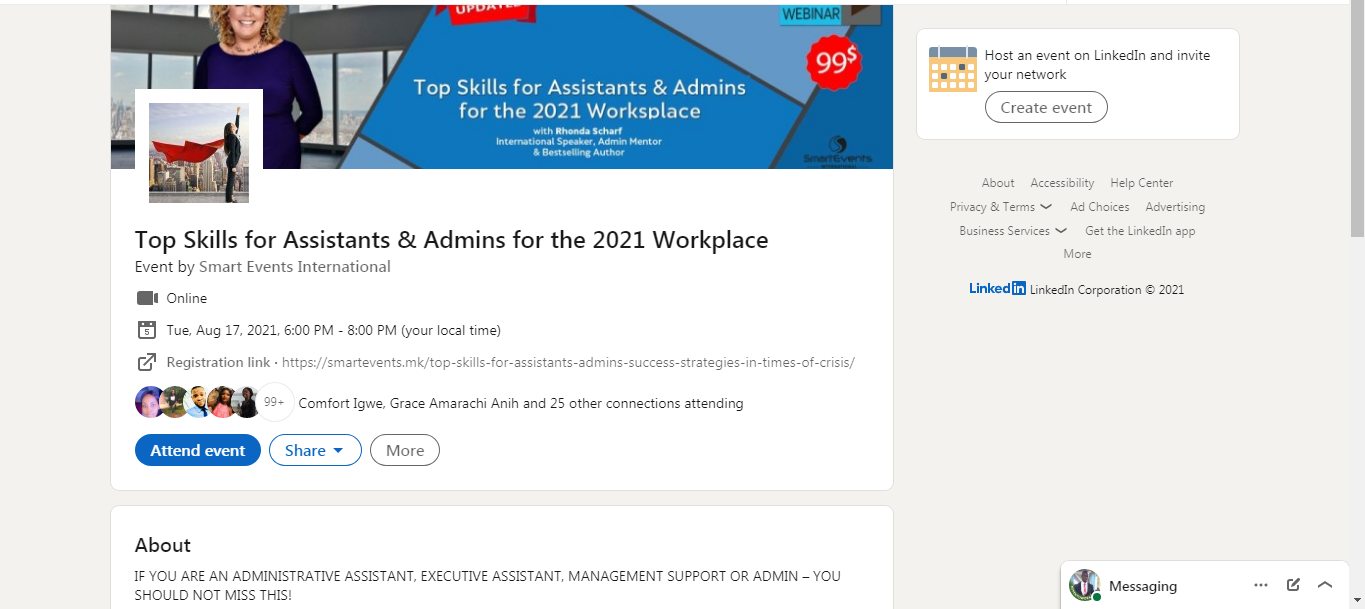Expand Business Services menu
This screenshot has width=1365, height=609.
pos(1012,231)
